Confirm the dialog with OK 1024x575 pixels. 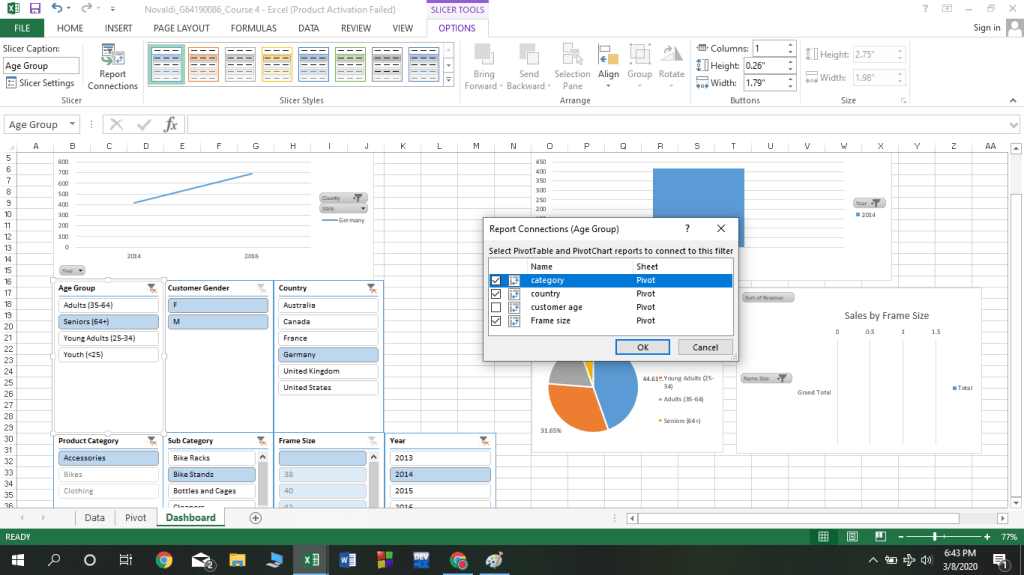[641, 347]
